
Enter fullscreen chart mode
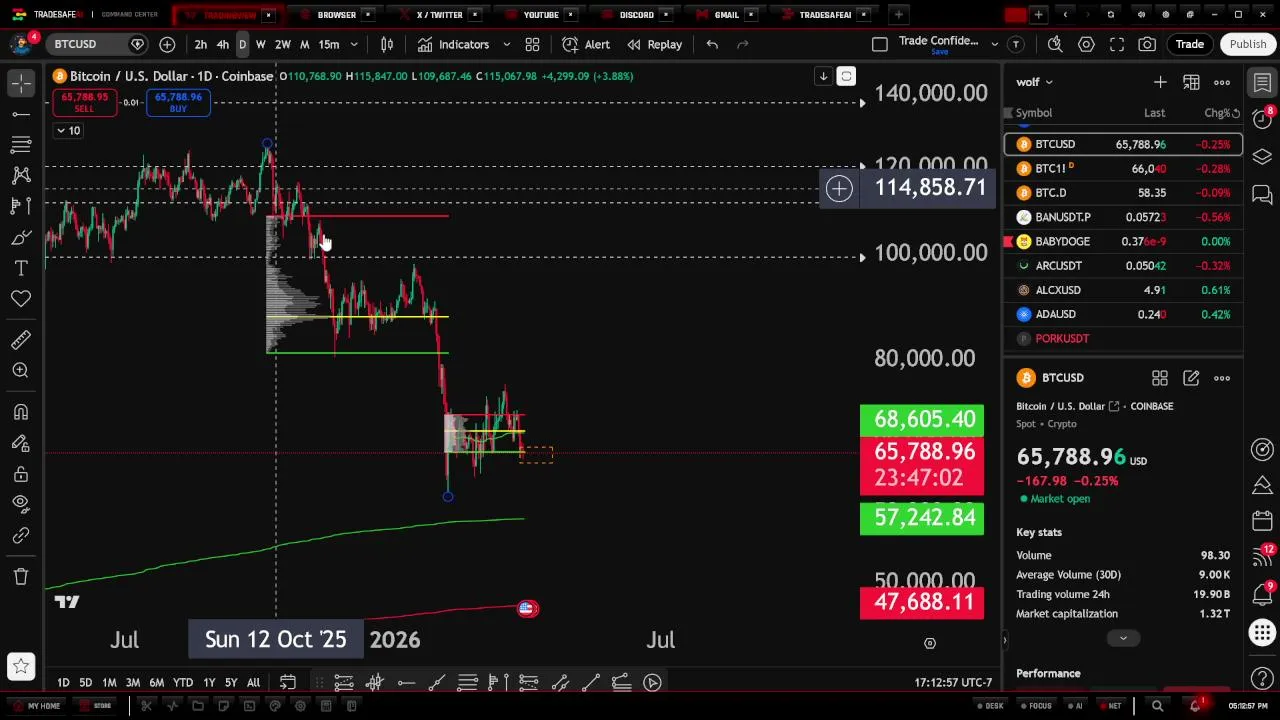[1117, 44]
